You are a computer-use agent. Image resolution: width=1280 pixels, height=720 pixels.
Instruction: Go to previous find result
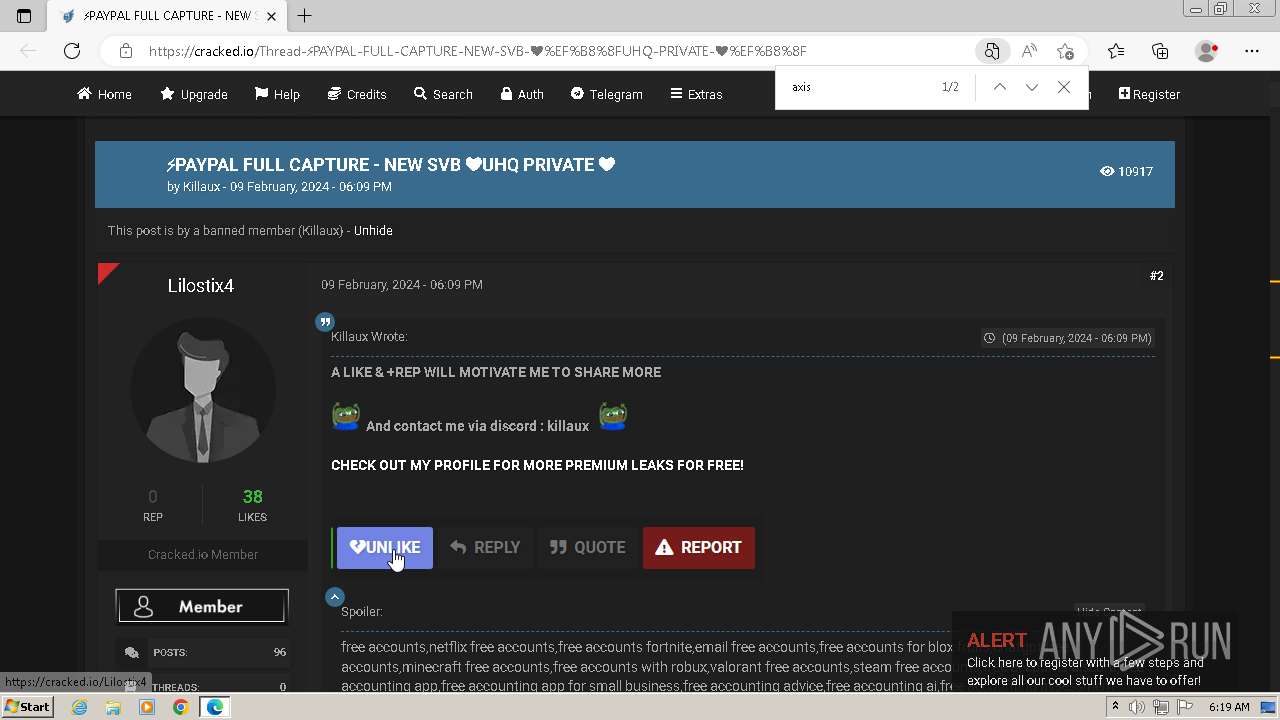(x=999, y=87)
